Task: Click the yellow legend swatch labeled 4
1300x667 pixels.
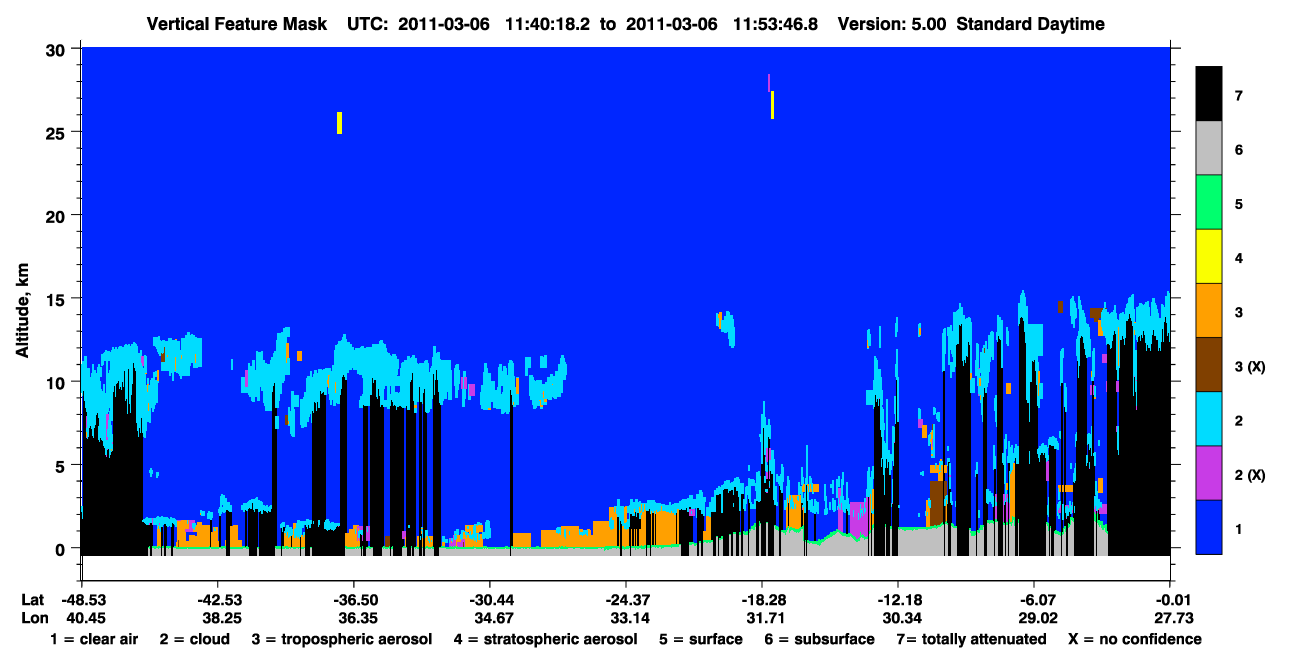Action: tap(1209, 257)
